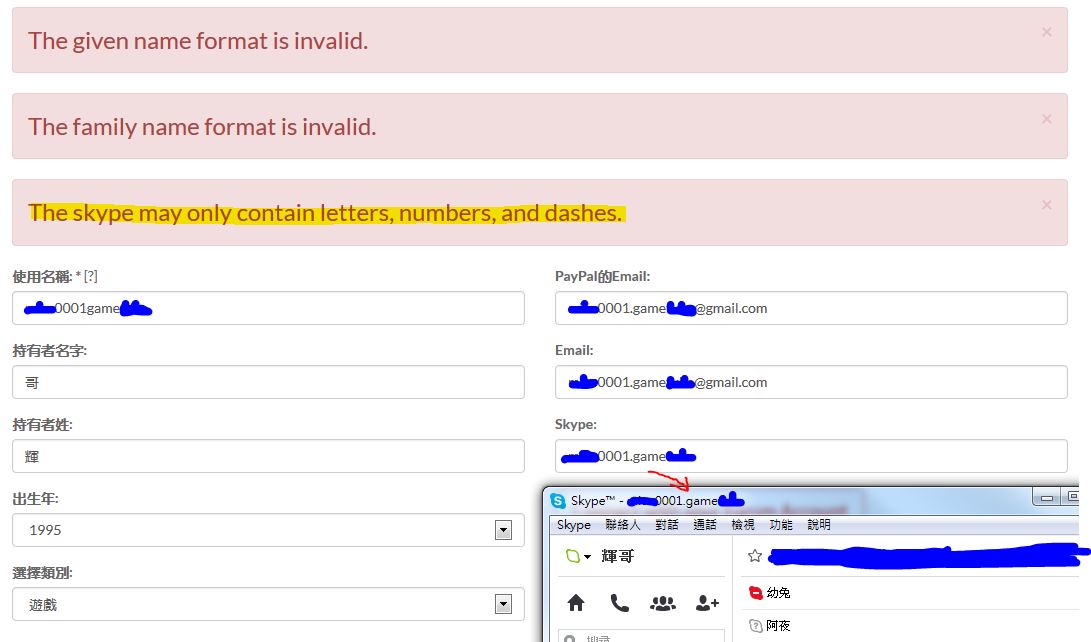This screenshot has width=1091, height=642.
Task: Click the favorite star icon
Action: [x=755, y=555]
